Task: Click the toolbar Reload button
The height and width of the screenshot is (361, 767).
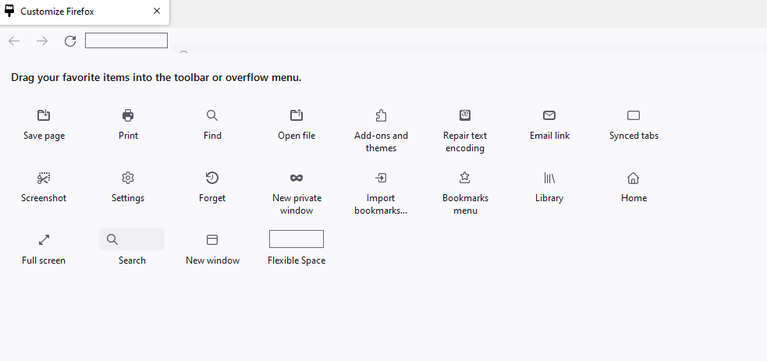Action: pyautogui.click(x=70, y=41)
